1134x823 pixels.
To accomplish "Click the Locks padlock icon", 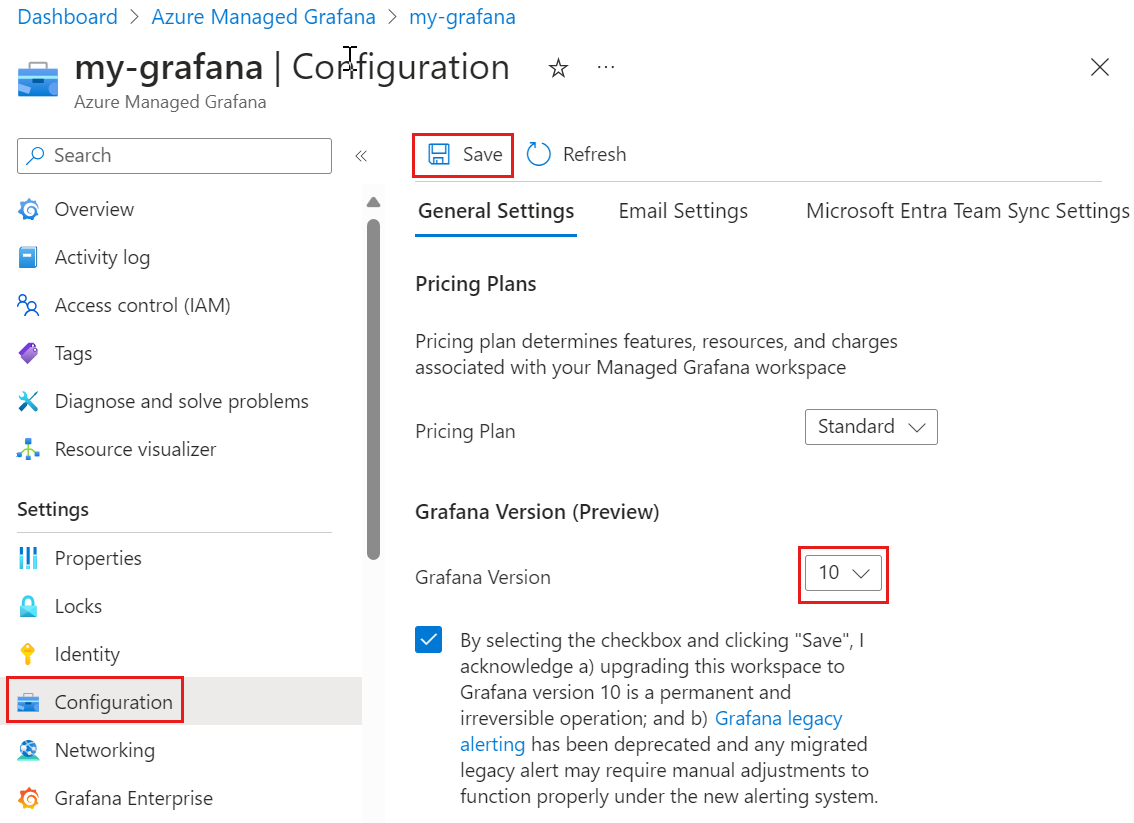I will 29,606.
